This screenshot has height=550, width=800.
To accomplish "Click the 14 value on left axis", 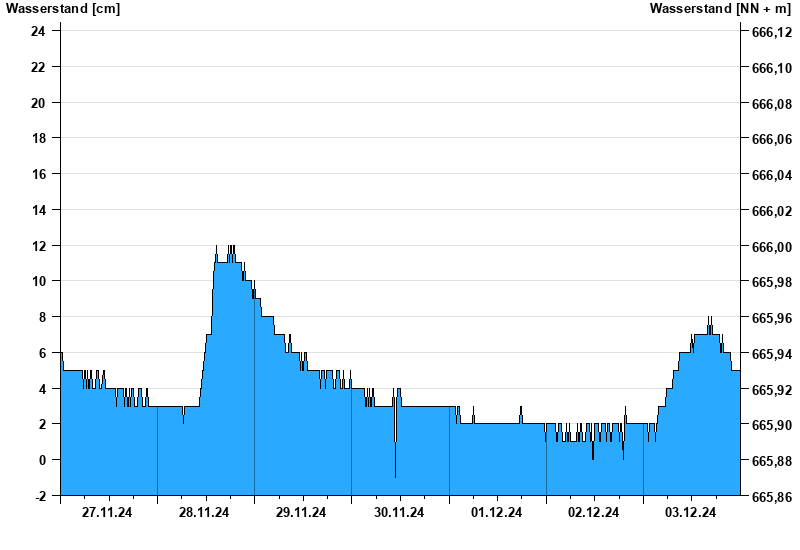I will tap(38, 210).
